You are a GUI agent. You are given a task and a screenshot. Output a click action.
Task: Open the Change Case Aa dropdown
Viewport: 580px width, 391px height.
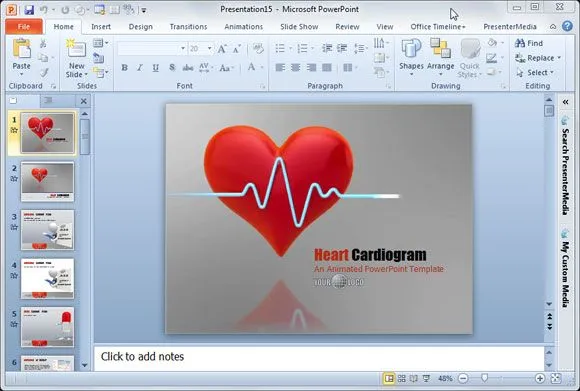226,68
